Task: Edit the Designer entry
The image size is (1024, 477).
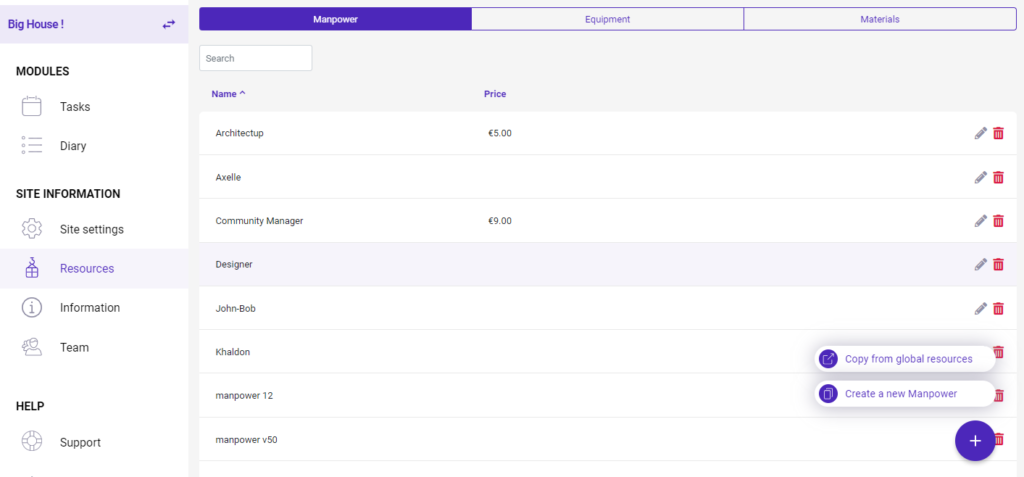Action: click(x=980, y=265)
